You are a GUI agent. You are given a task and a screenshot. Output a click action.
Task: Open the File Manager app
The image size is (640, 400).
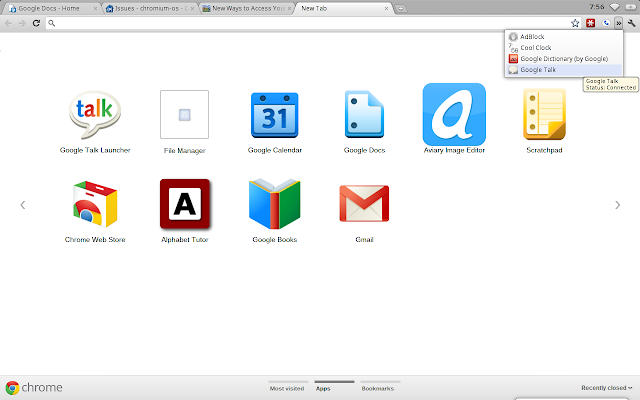pos(184,115)
